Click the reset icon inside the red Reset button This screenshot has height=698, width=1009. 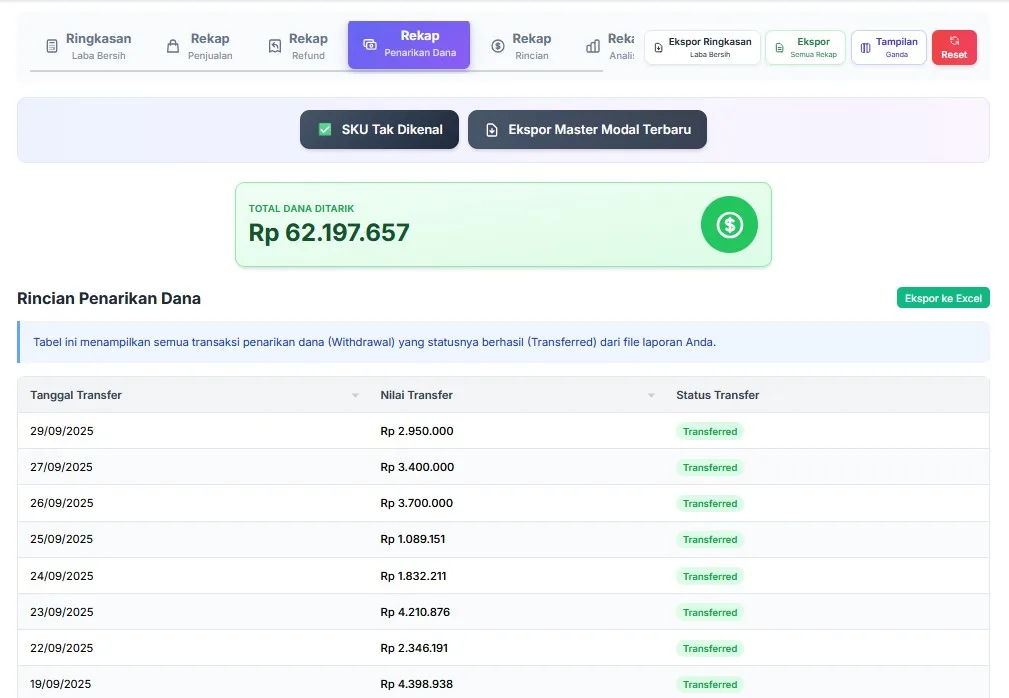coord(954,40)
